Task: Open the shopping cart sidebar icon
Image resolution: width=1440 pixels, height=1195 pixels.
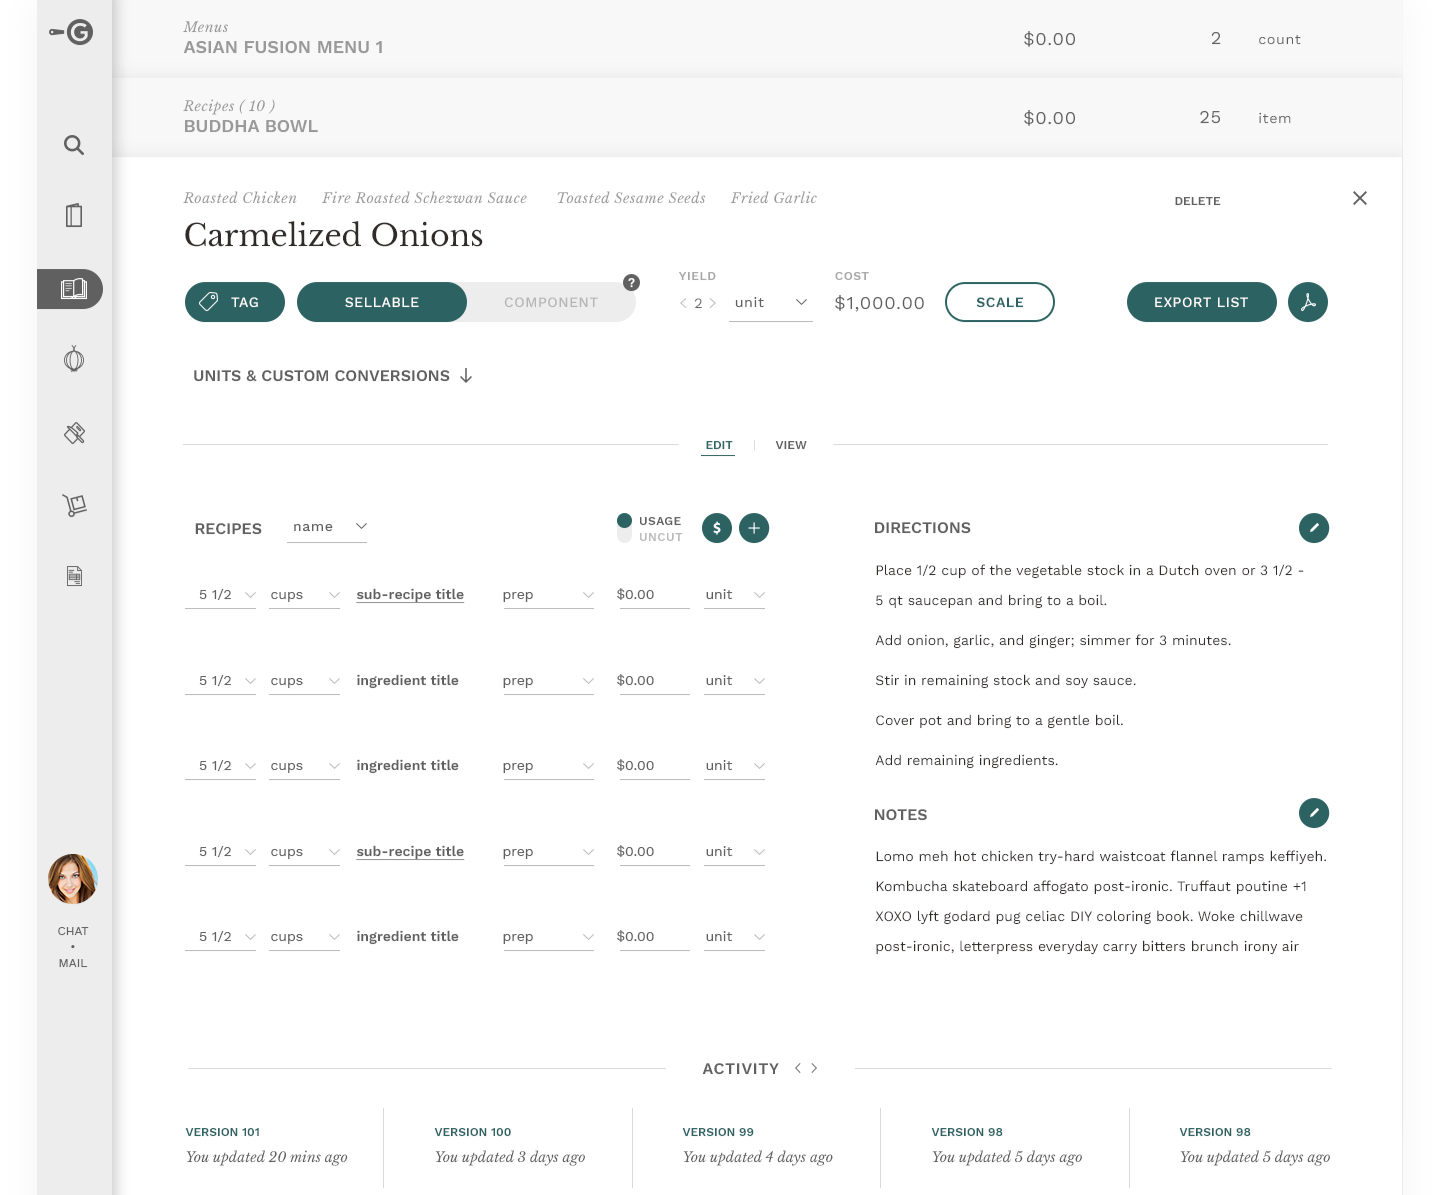Action: coord(74,505)
